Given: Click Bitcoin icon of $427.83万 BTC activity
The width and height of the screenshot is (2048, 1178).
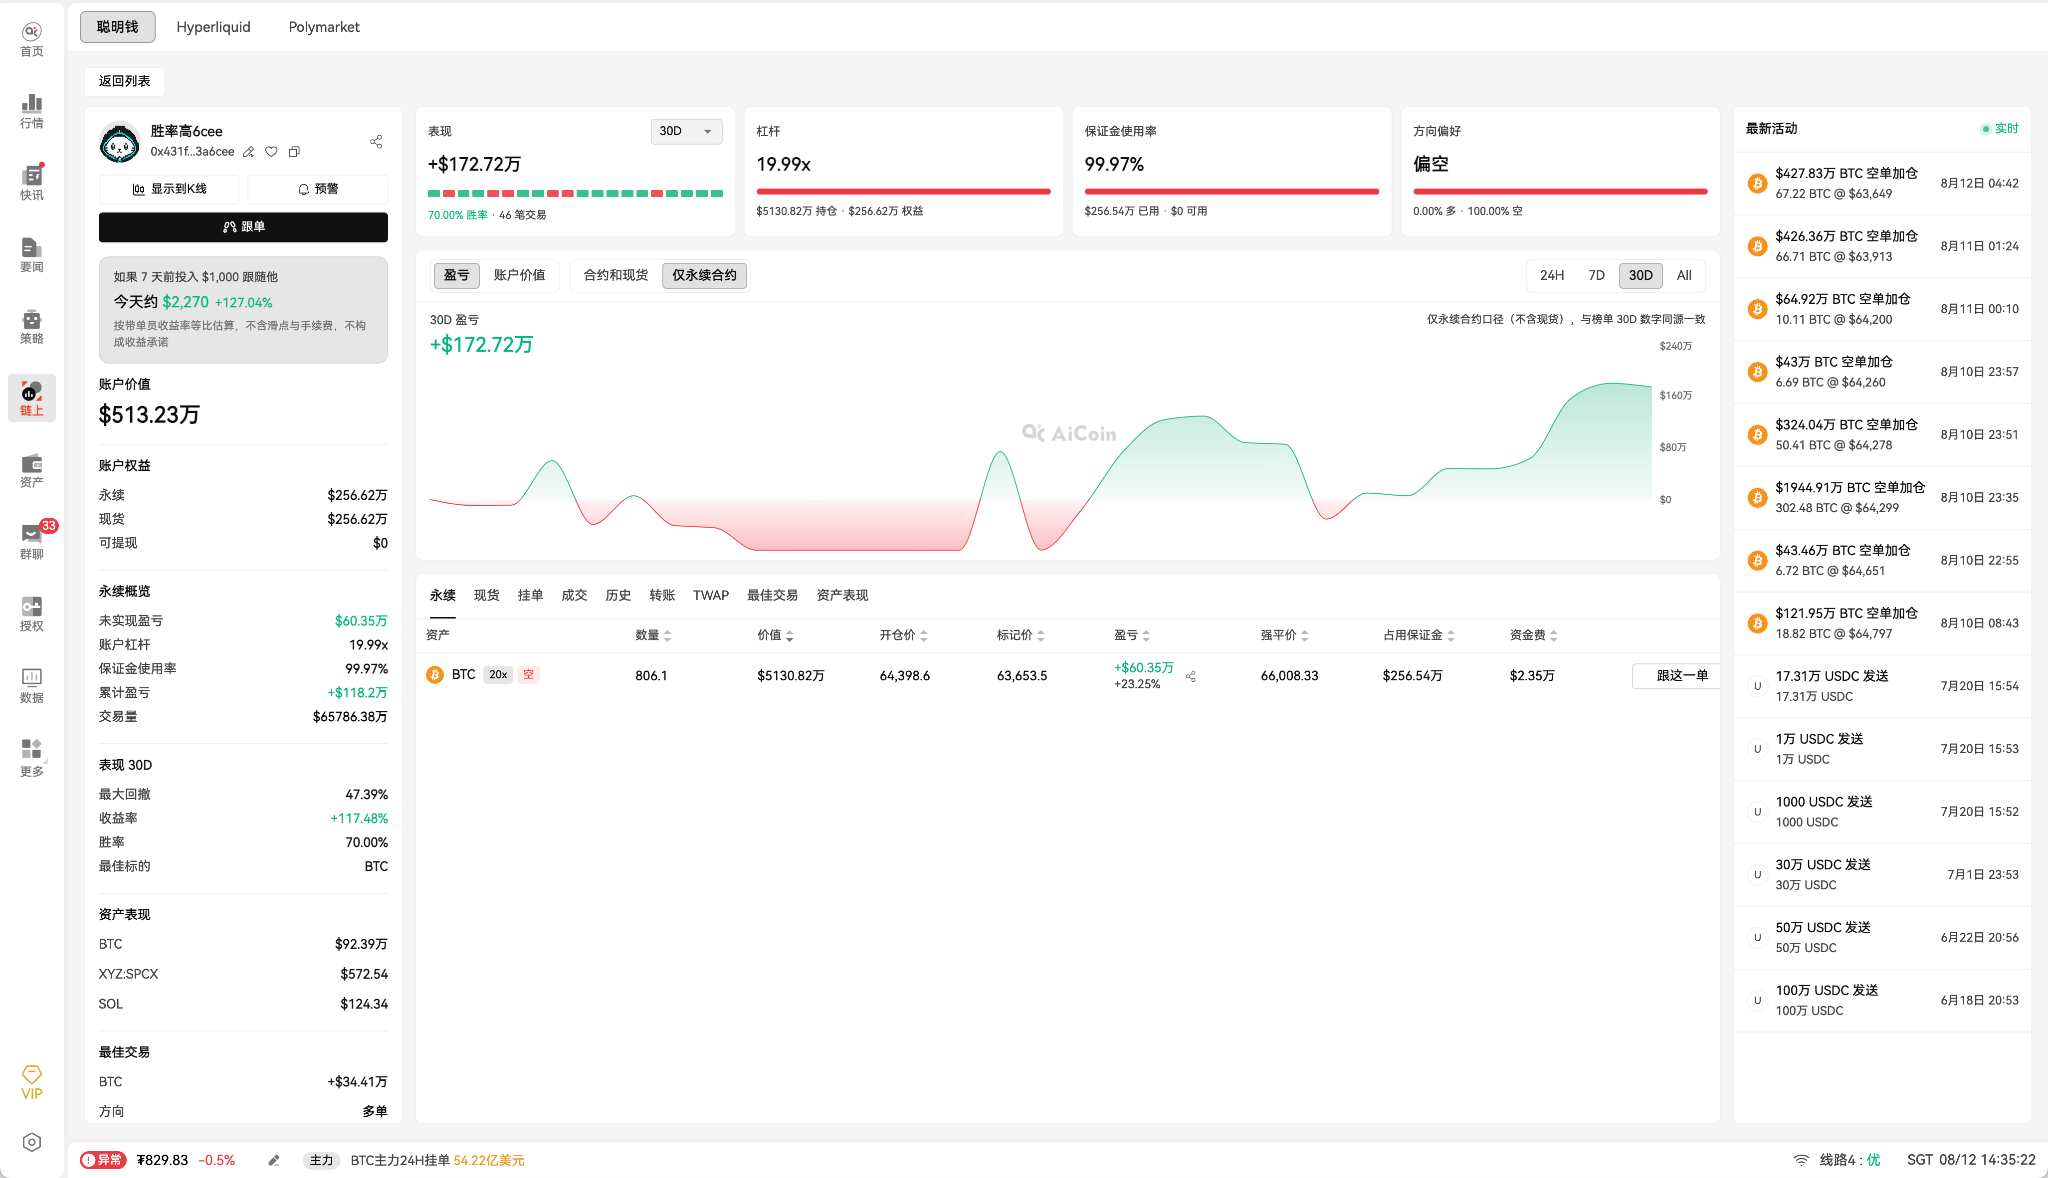Looking at the screenshot, I should [x=1757, y=184].
